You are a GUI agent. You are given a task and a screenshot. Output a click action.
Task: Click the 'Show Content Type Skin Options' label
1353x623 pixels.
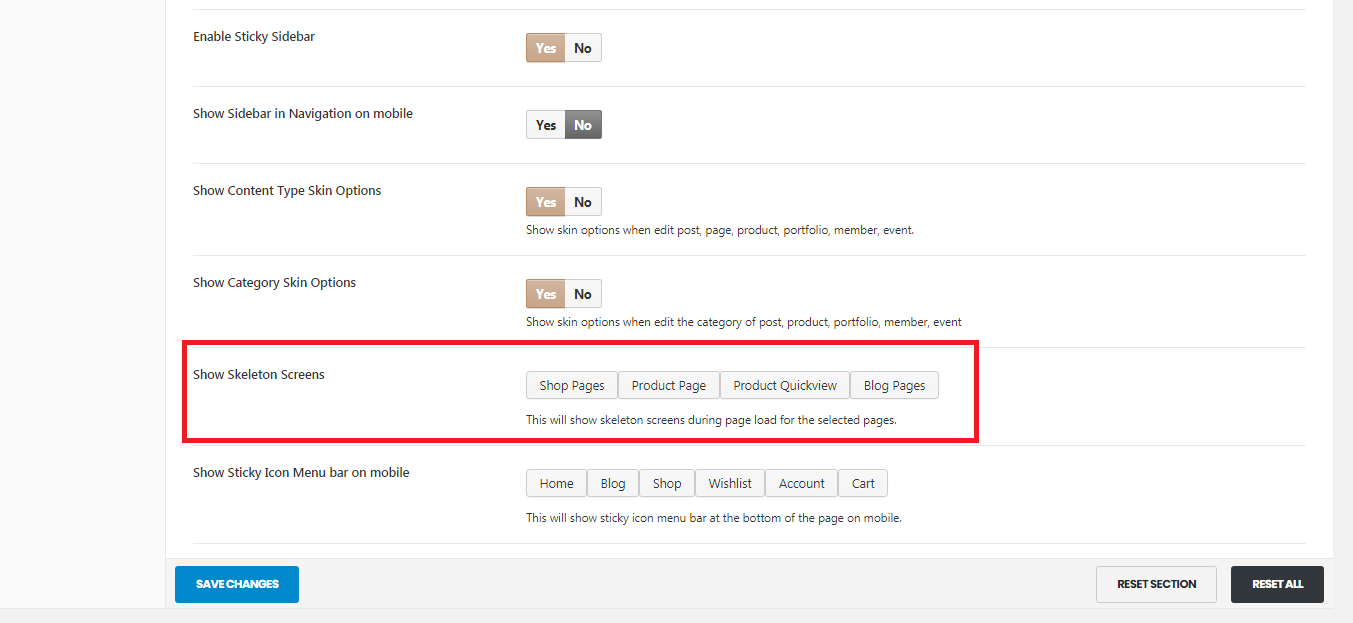tap(287, 191)
